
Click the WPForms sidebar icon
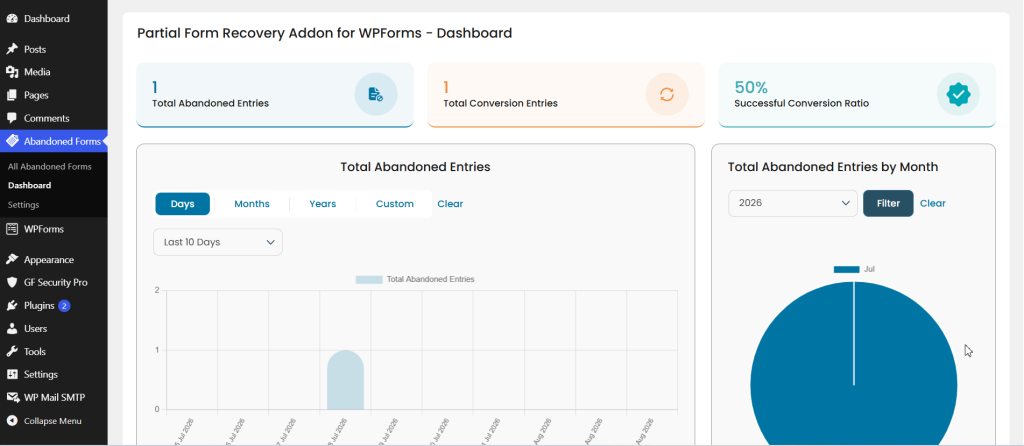12,229
